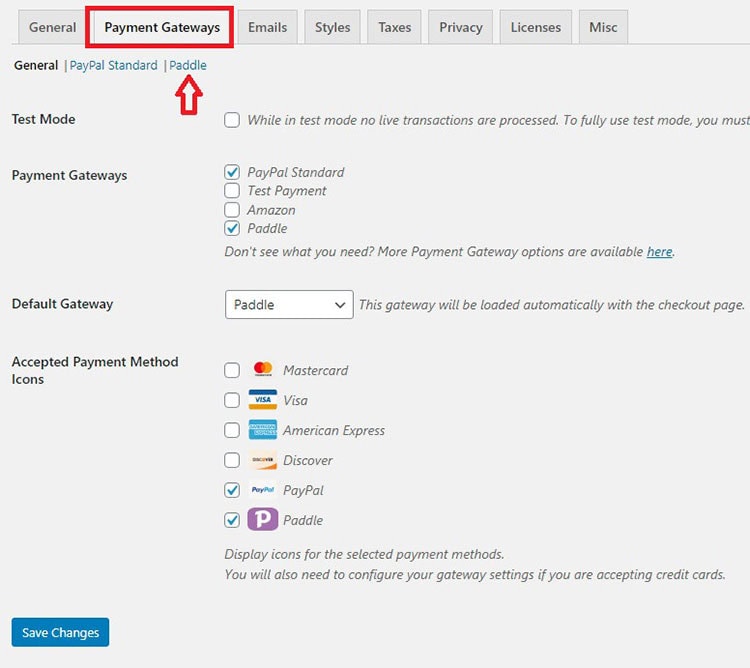750x668 pixels.
Task: Uncheck the PayPal Standard gateway checkbox
Action: click(x=232, y=172)
